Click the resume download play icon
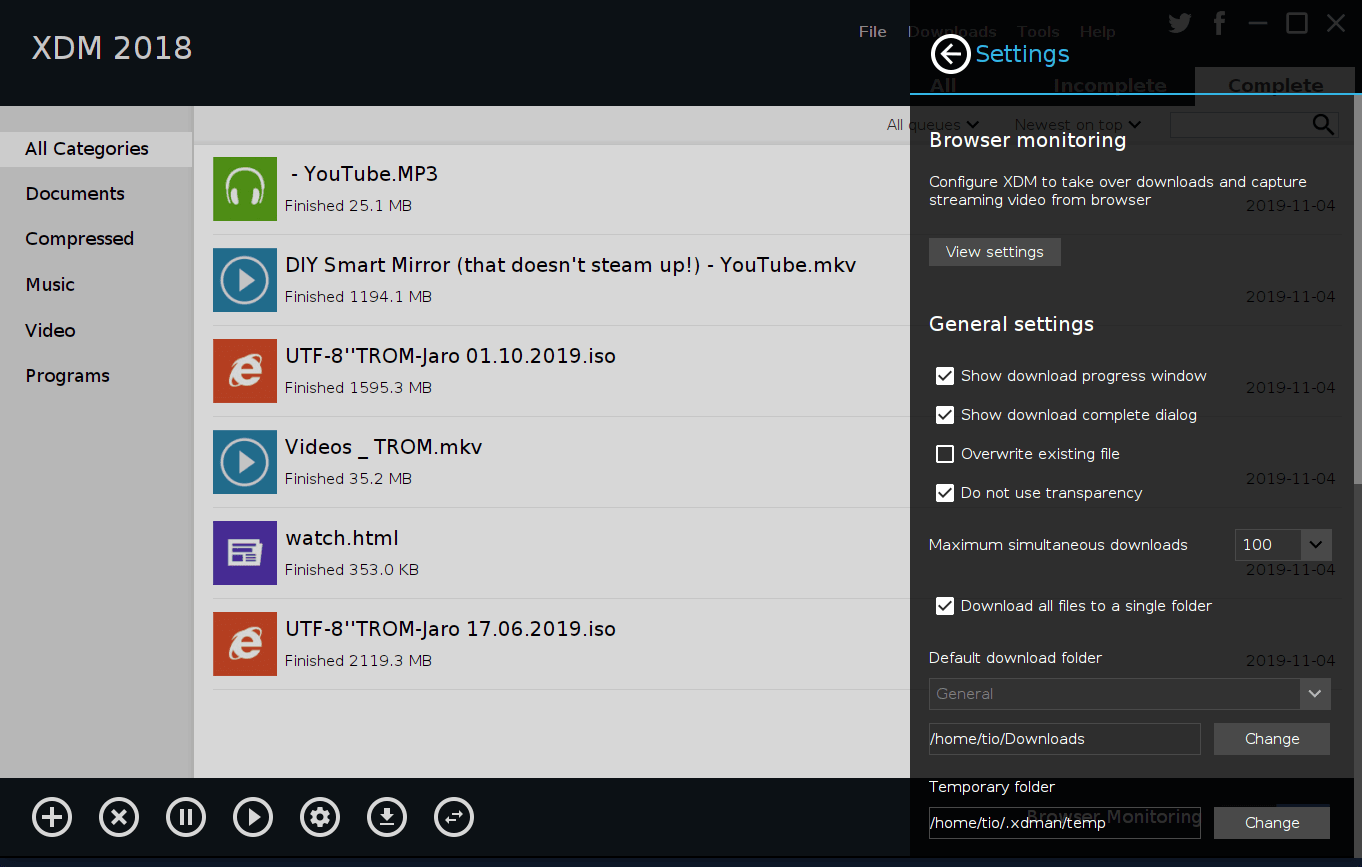The image size is (1362, 867). (x=253, y=817)
